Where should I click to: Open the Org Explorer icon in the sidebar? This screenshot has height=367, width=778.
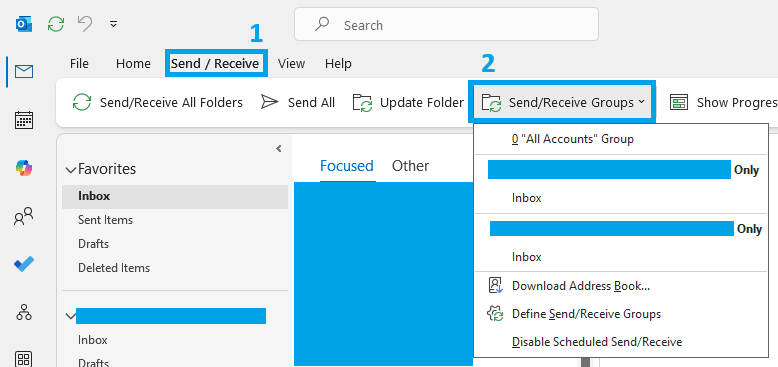24,312
